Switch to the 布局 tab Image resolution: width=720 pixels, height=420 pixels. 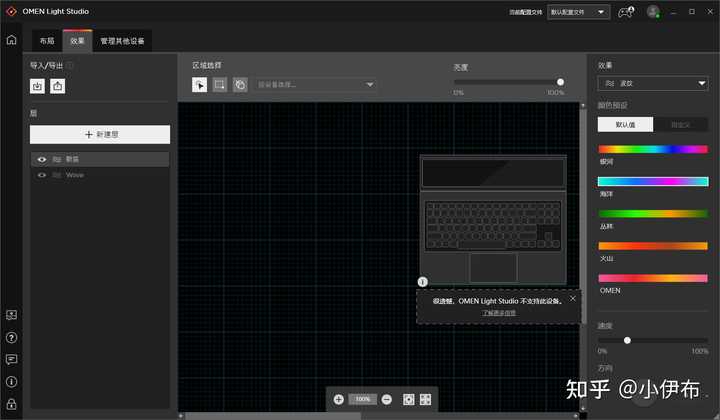(x=47, y=41)
